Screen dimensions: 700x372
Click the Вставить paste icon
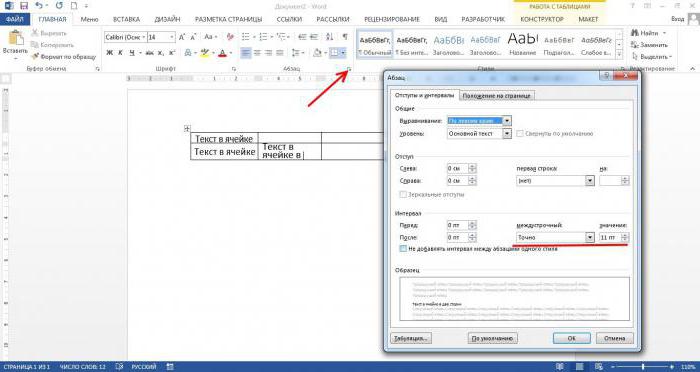click(16, 38)
